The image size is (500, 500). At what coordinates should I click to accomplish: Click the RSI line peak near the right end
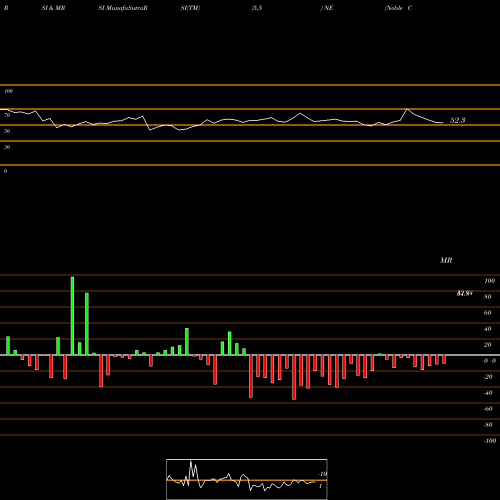click(x=407, y=109)
